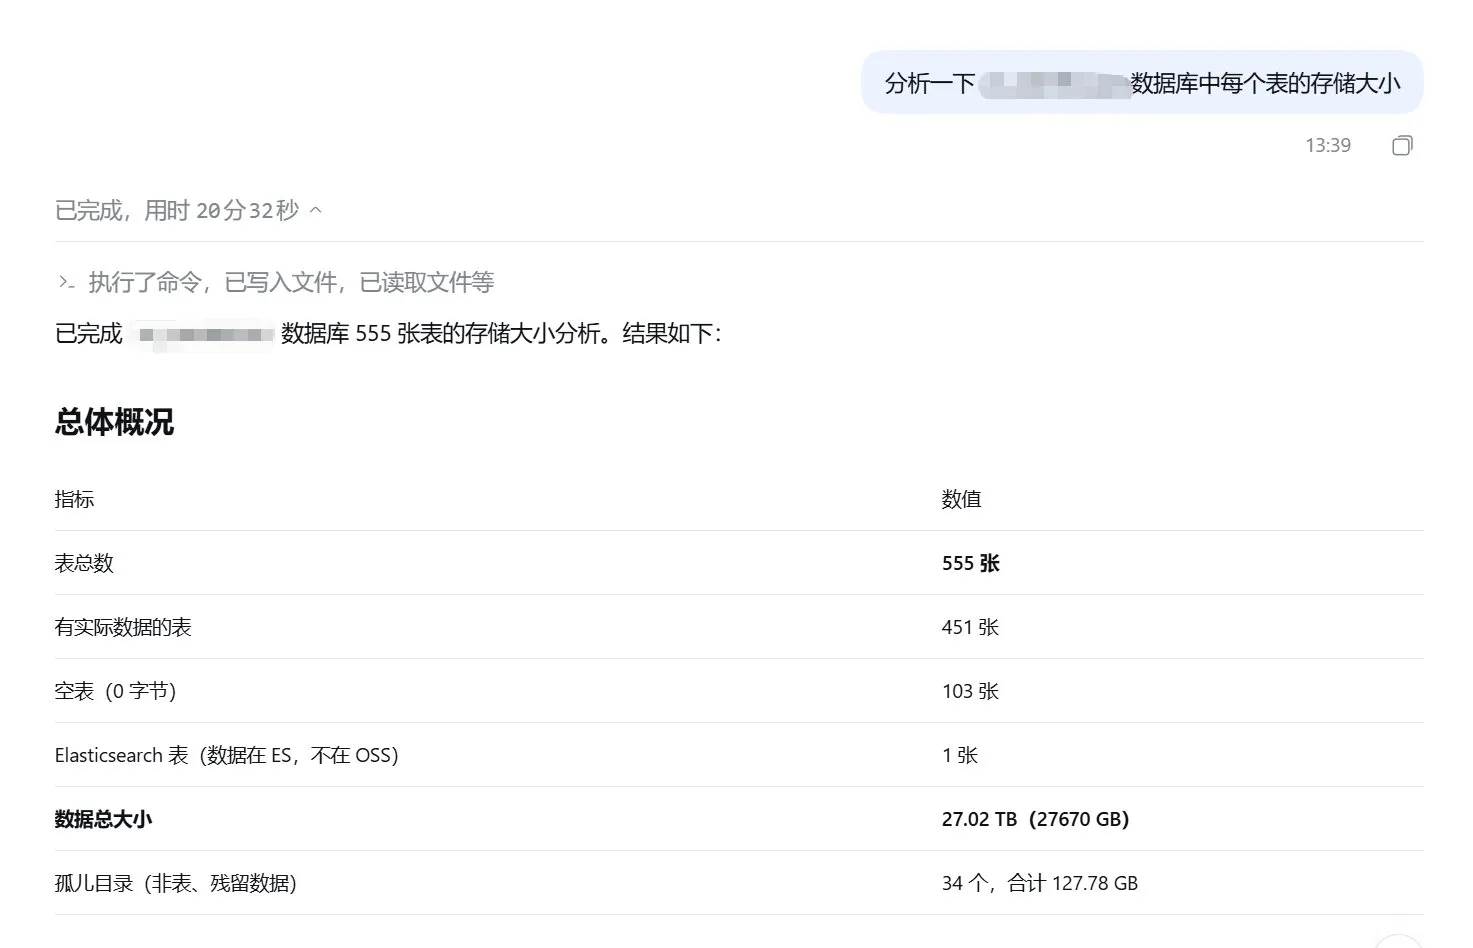Click the '103 张' value

tap(970, 691)
